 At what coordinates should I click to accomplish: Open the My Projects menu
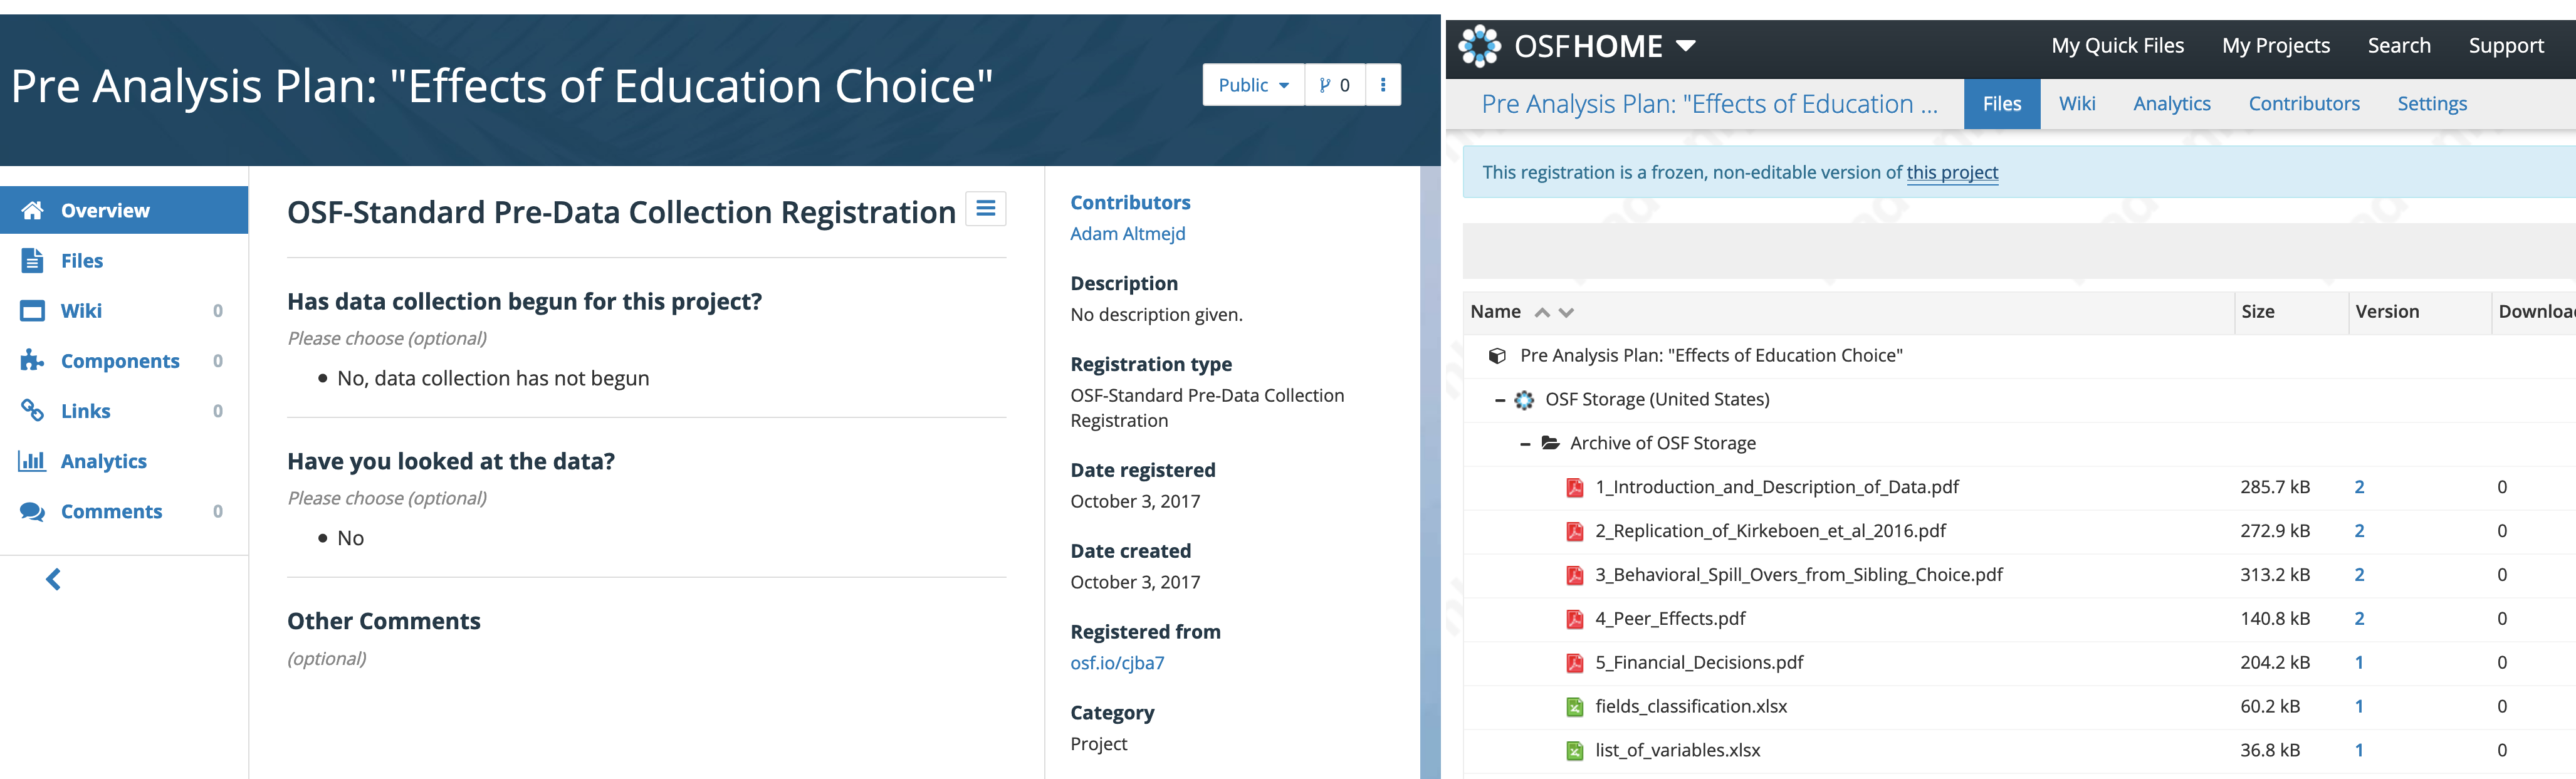click(x=2276, y=45)
